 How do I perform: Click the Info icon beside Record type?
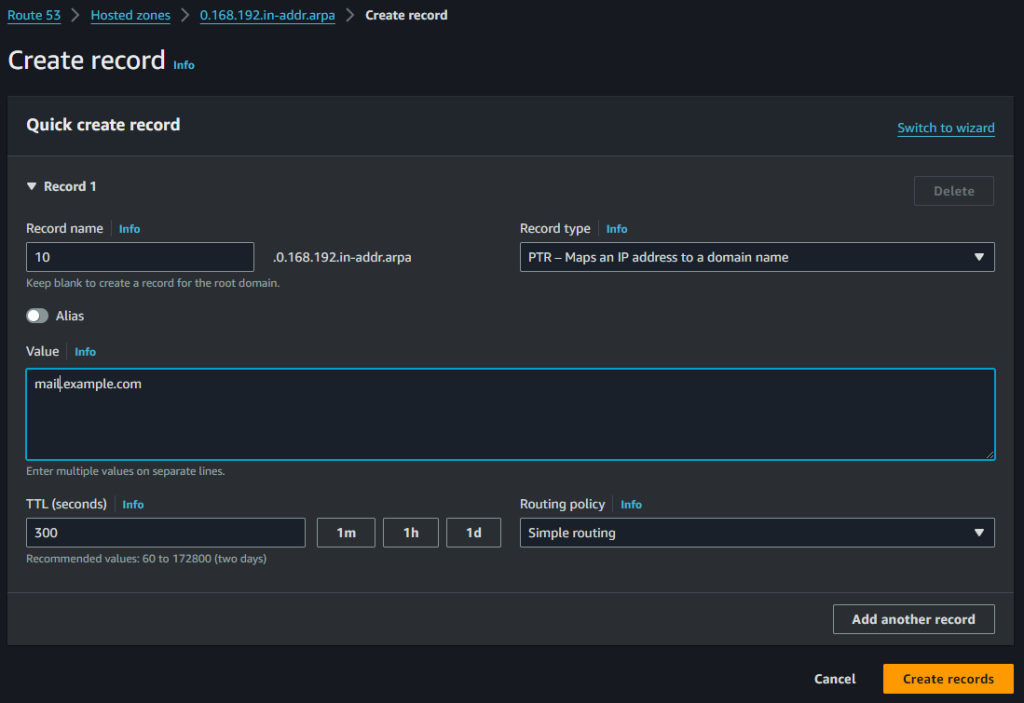coord(616,228)
